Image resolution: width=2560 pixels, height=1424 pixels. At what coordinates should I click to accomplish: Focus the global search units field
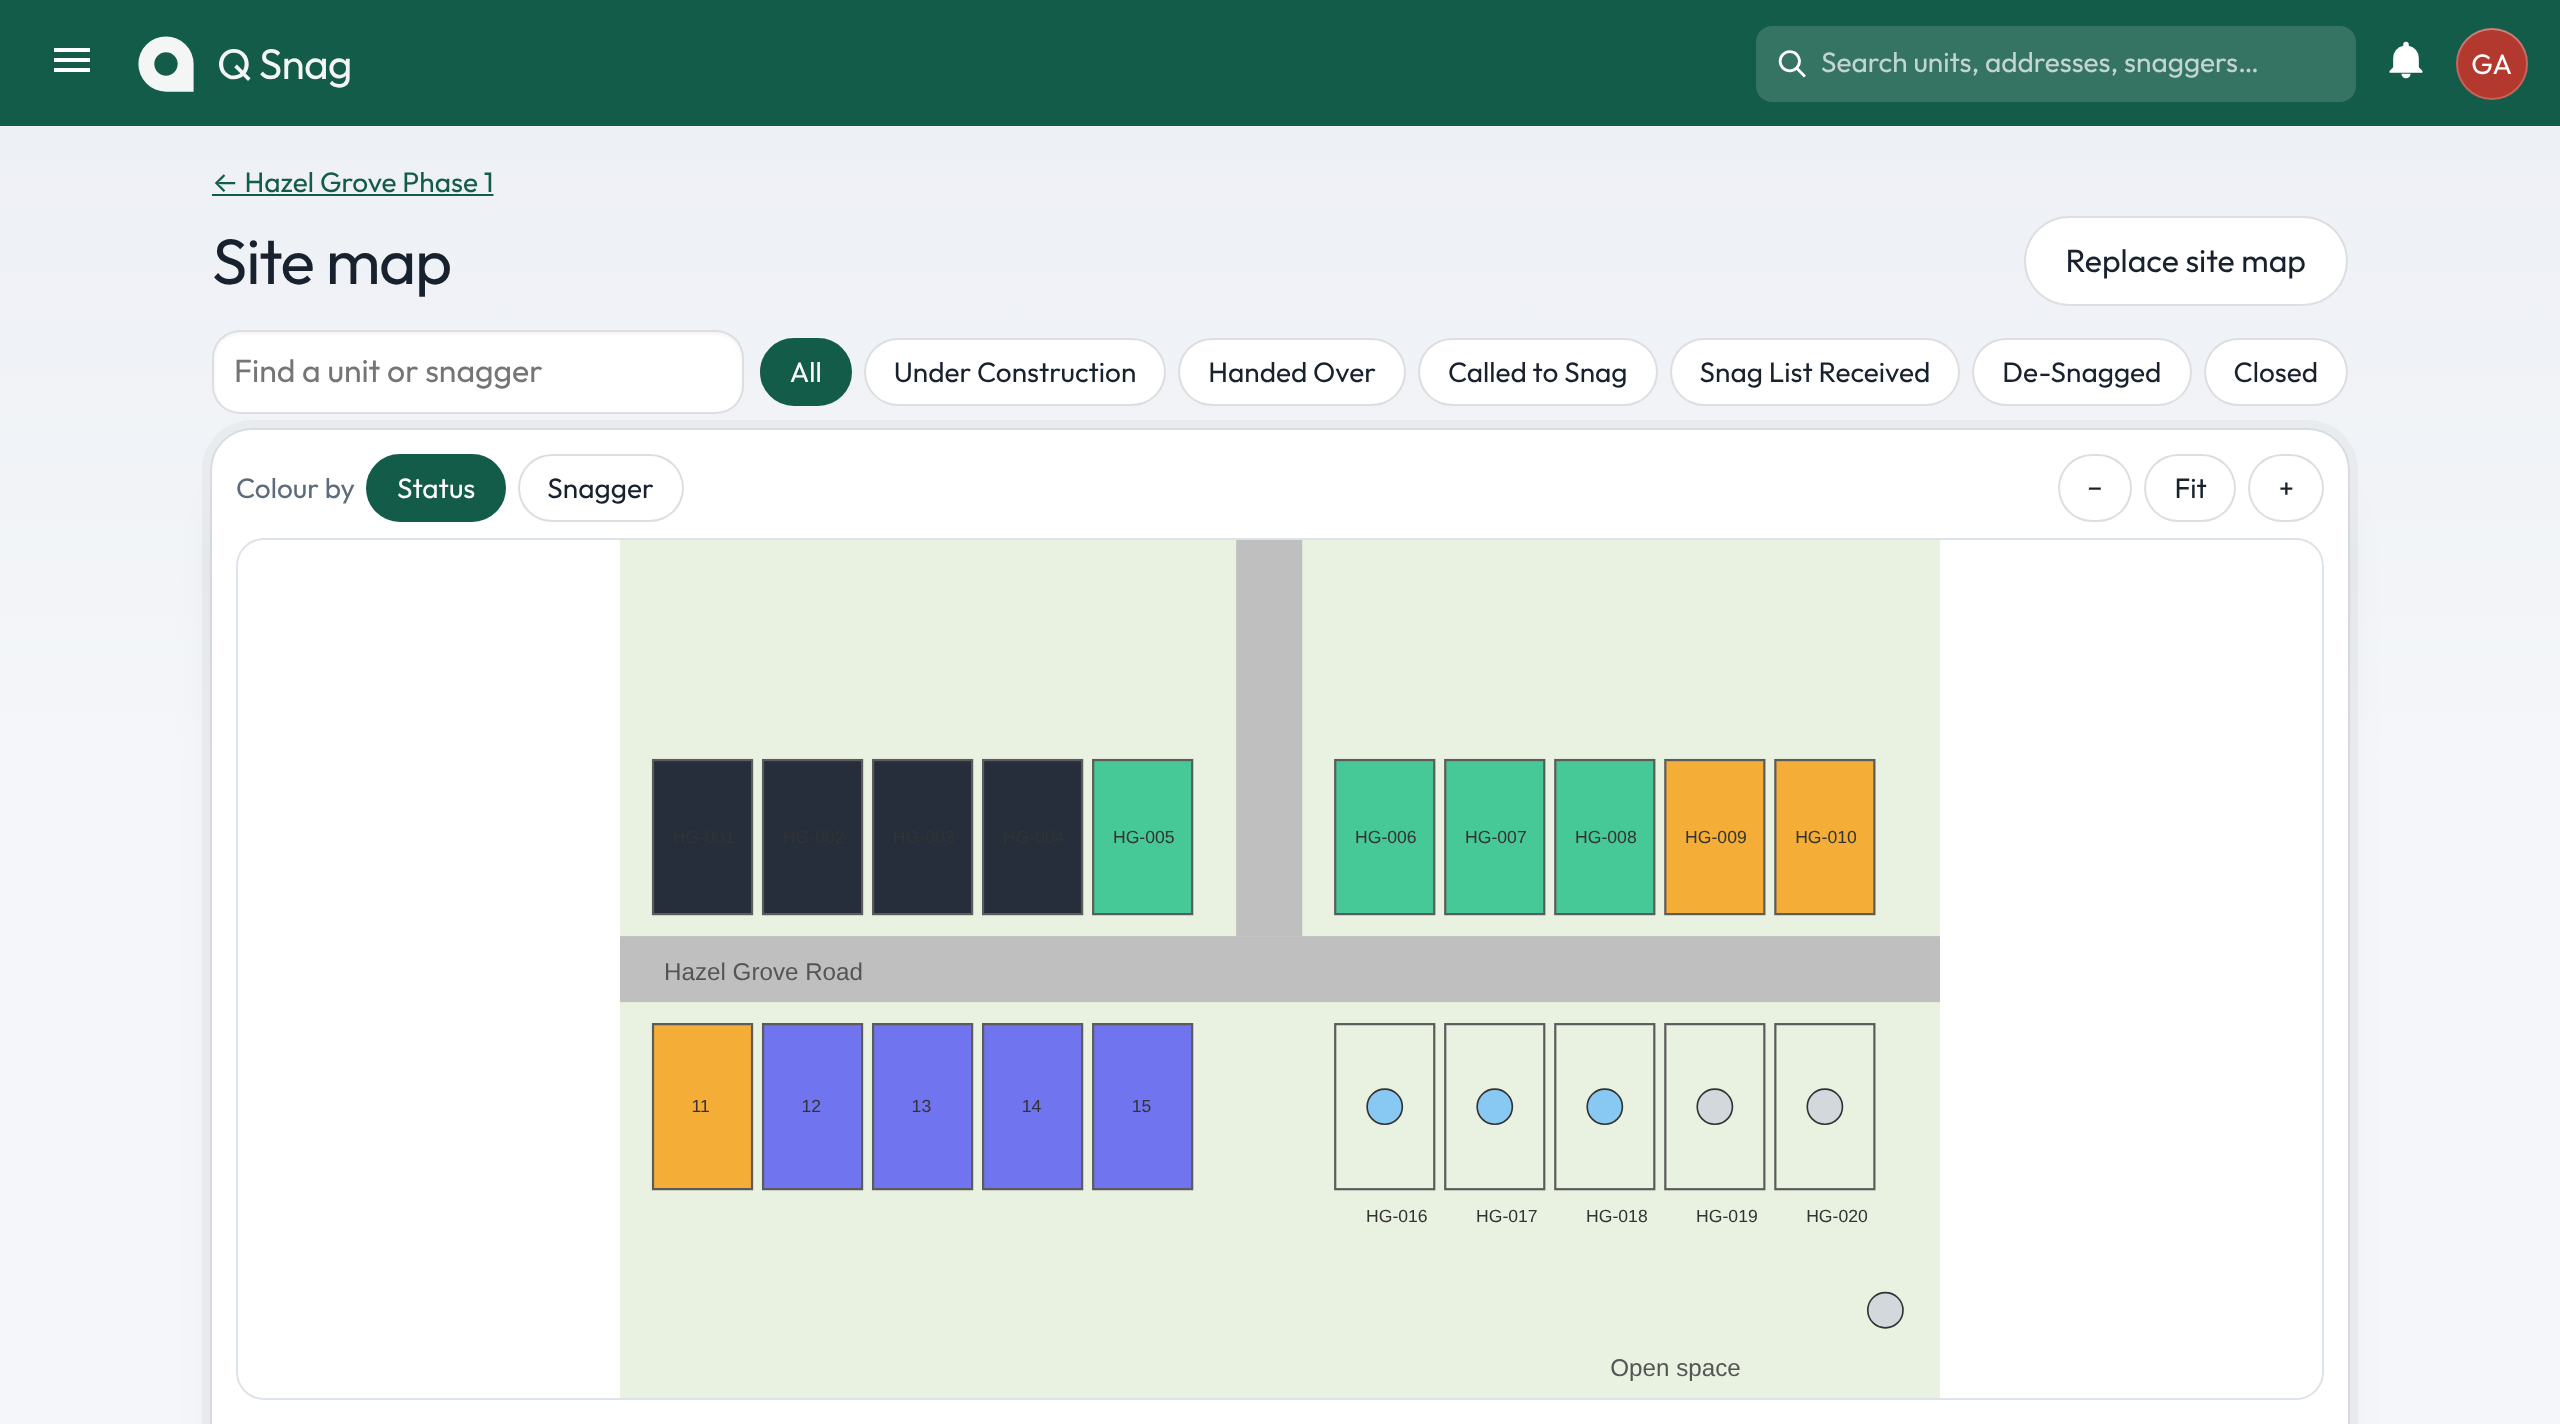2055,64
